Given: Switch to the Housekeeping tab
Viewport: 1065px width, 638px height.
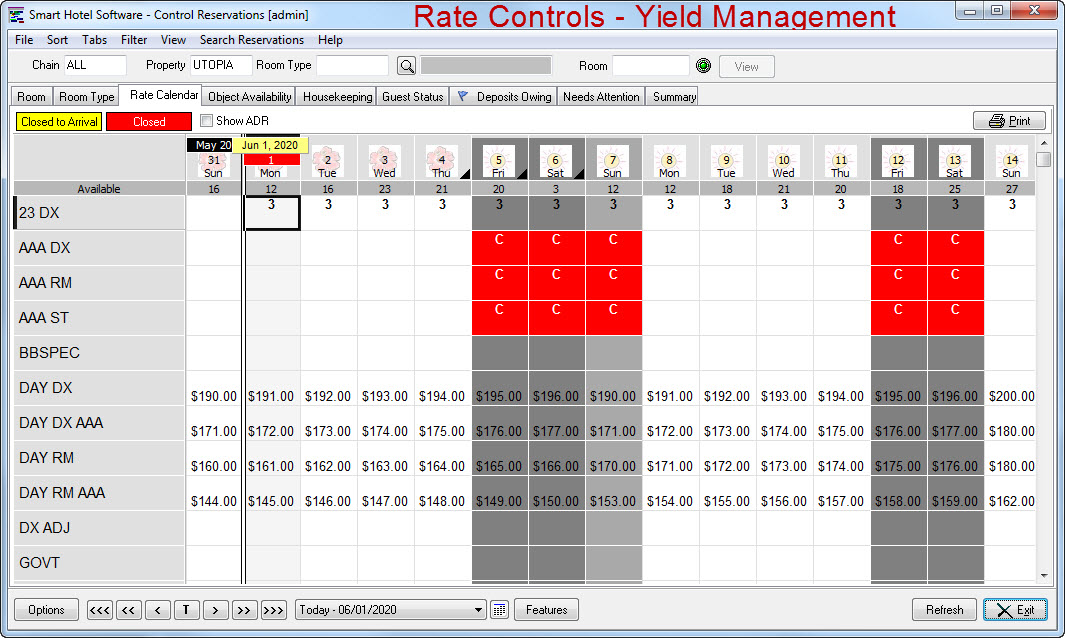Looking at the screenshot, I should pos(338,96).
